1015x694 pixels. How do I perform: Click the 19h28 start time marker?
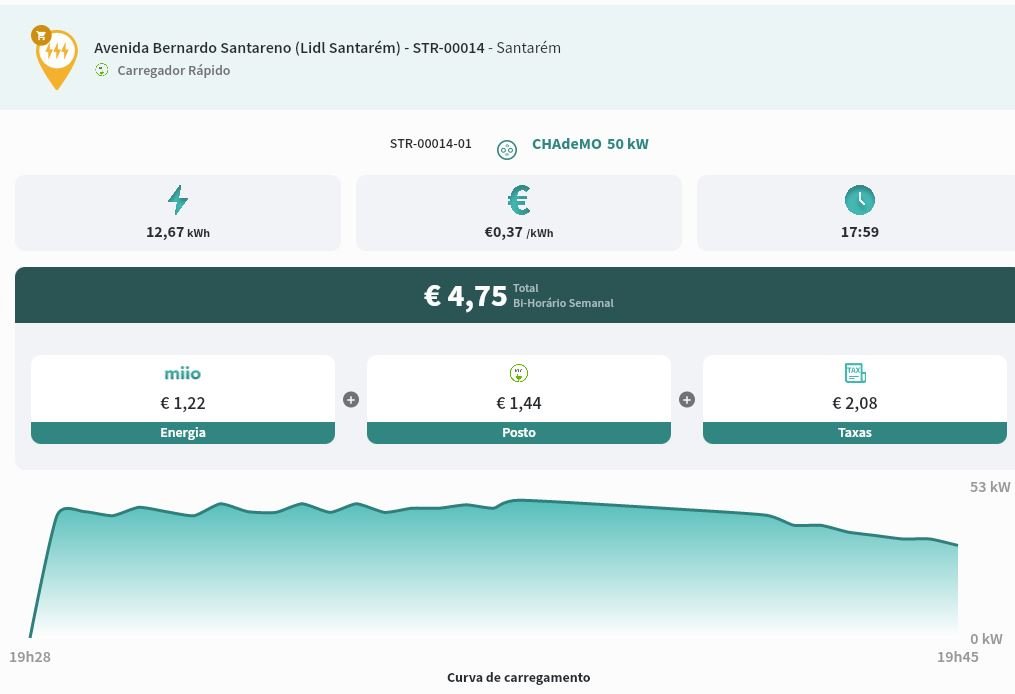(30, 657)
